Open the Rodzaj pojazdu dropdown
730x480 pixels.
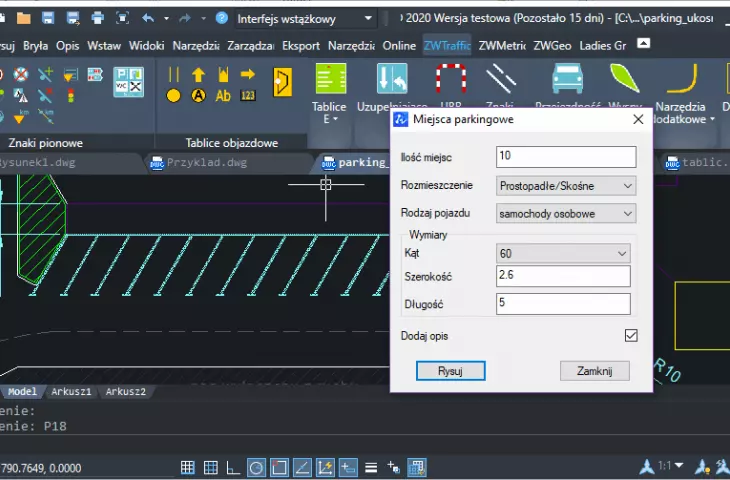(566, 214)
